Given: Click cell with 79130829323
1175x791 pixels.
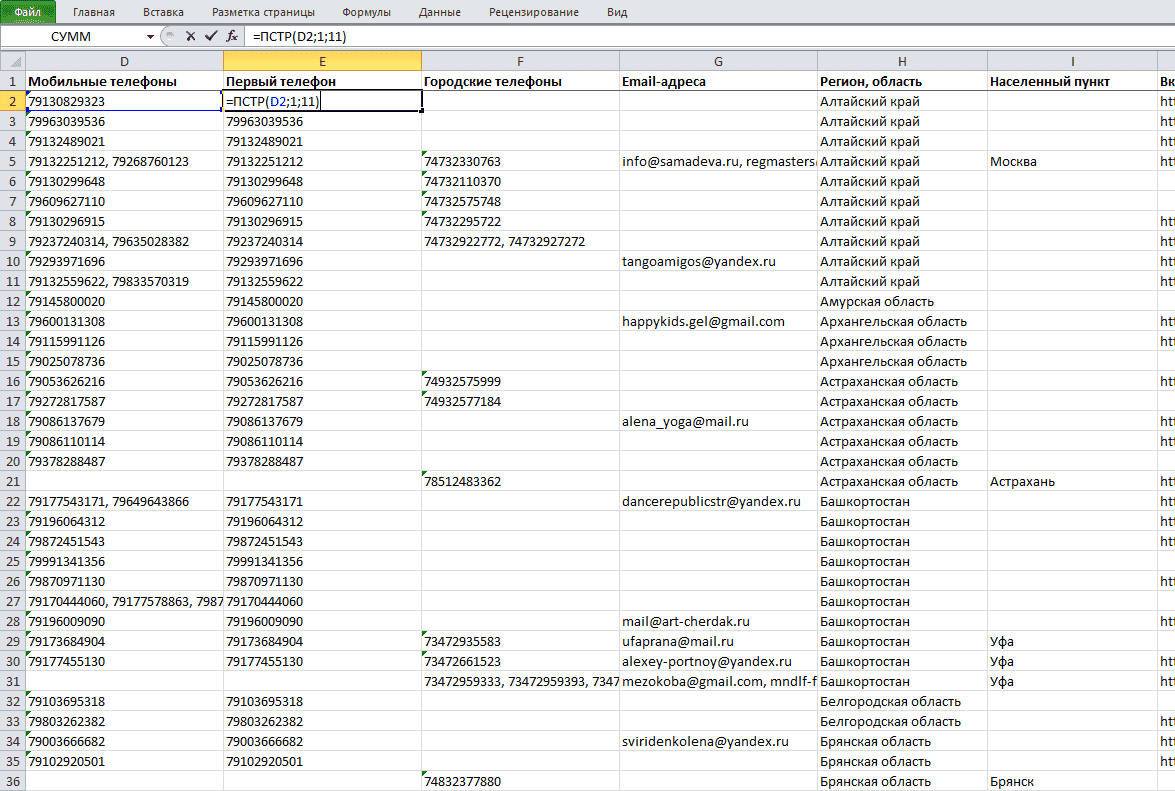Looking at the screenshot, I should (x=124, y=101).
